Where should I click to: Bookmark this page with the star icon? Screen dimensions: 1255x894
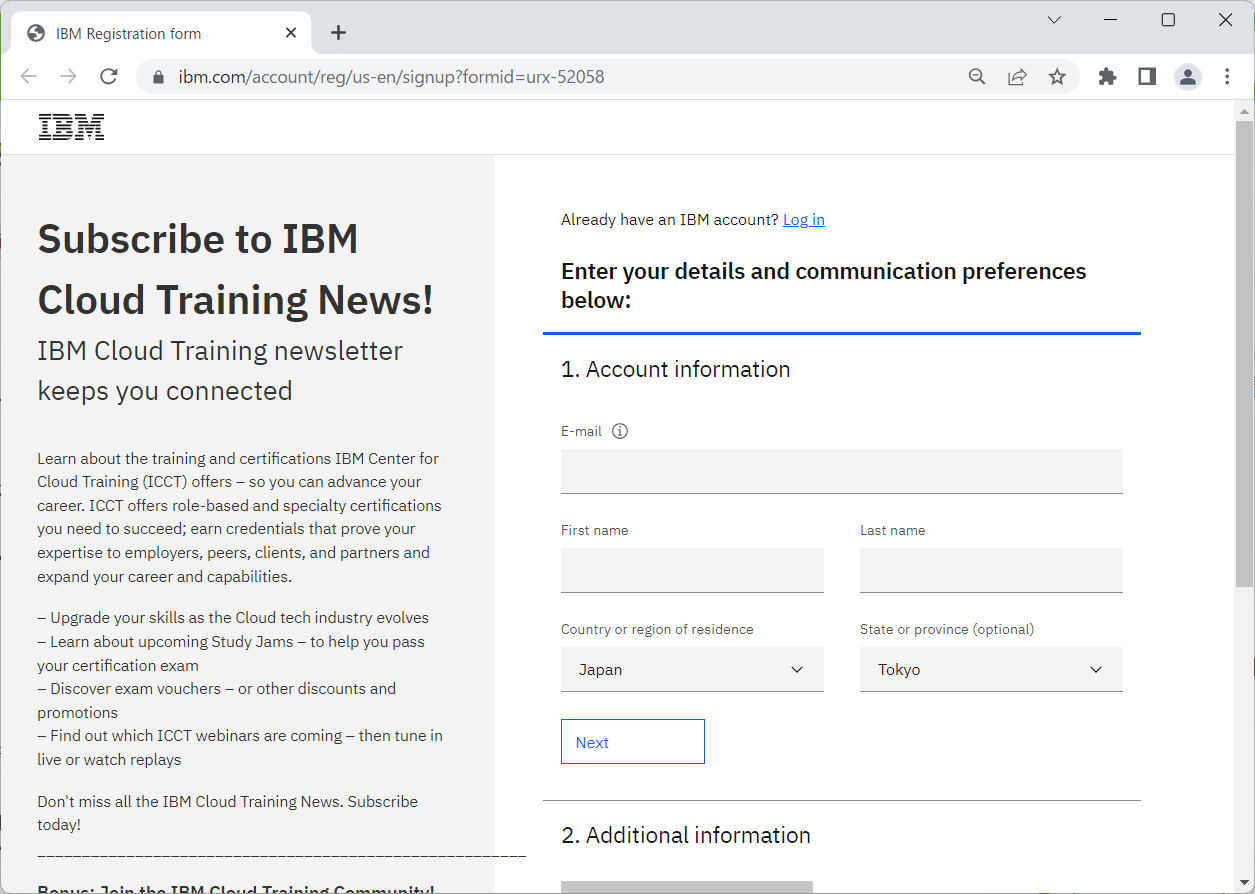click(x=1057, y=76)
